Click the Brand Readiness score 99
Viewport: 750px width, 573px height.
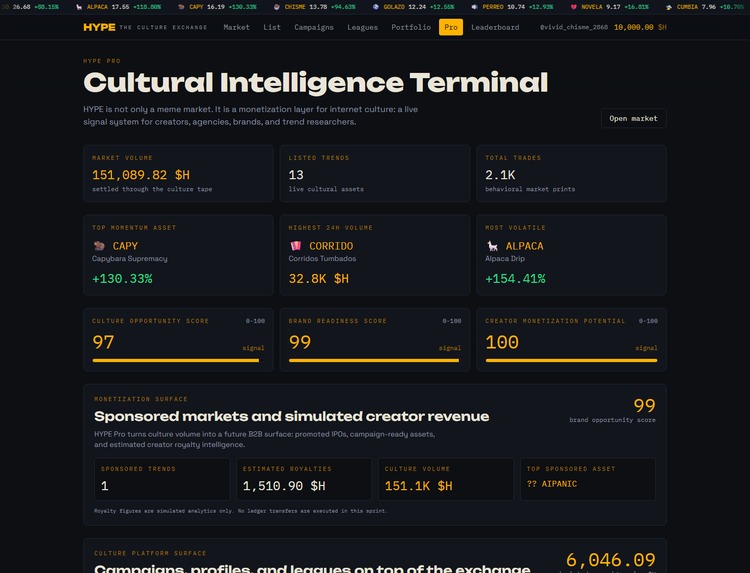(x=300, y=342)
